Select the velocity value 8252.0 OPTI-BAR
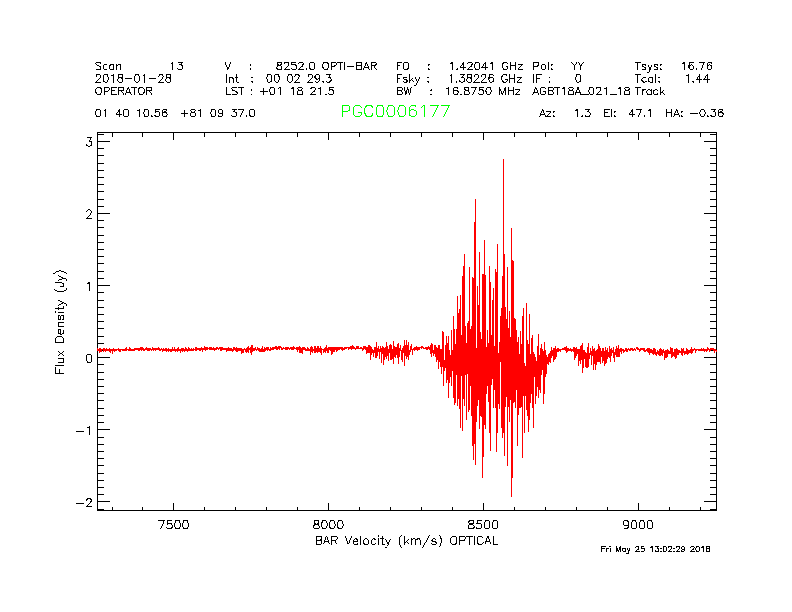 pos(326,66)
